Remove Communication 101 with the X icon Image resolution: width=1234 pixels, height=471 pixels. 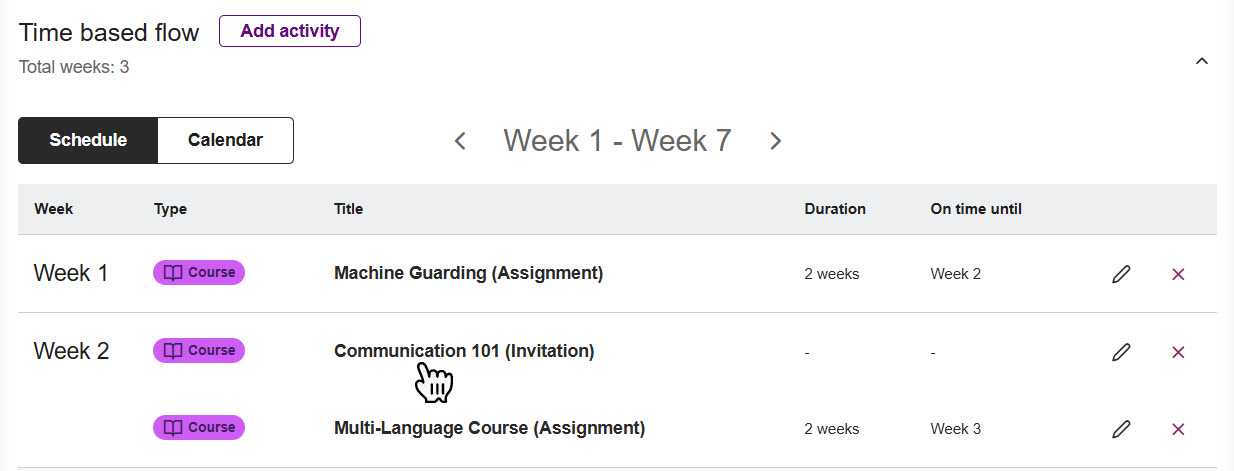click(x=1178, y=351)
